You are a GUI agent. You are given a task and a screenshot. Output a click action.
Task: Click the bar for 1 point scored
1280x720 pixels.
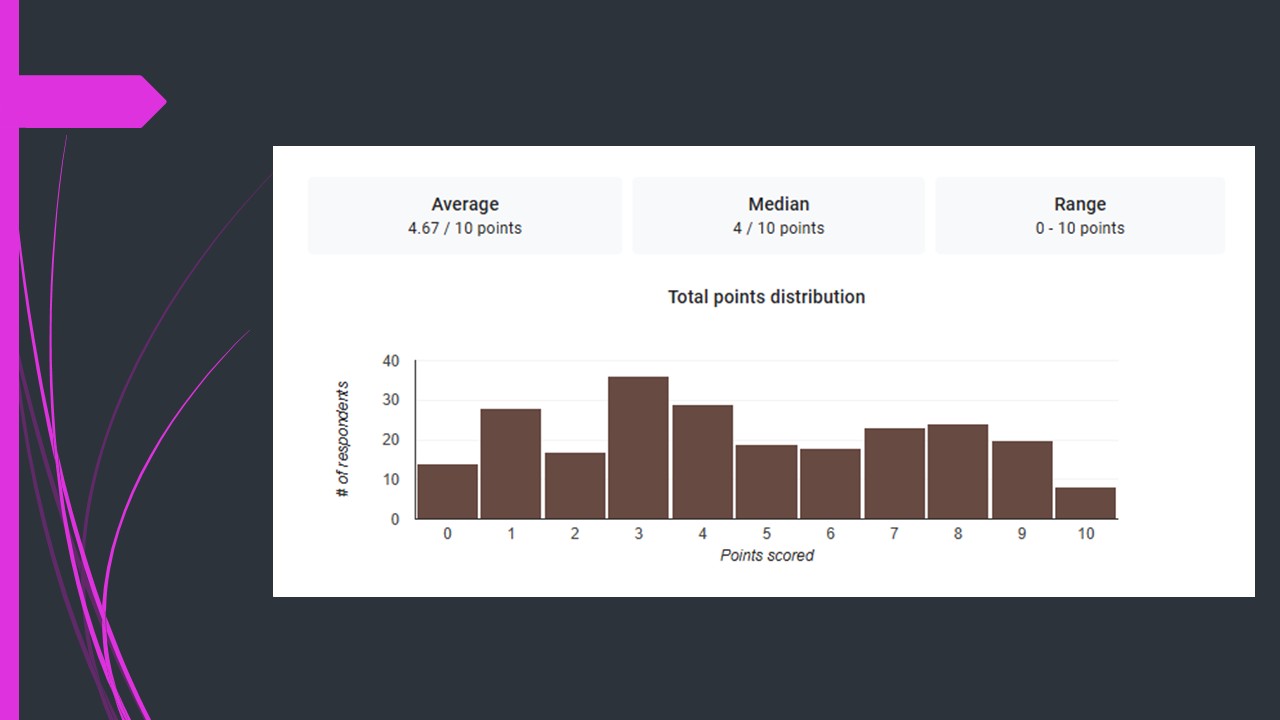[x=510, y=464]
